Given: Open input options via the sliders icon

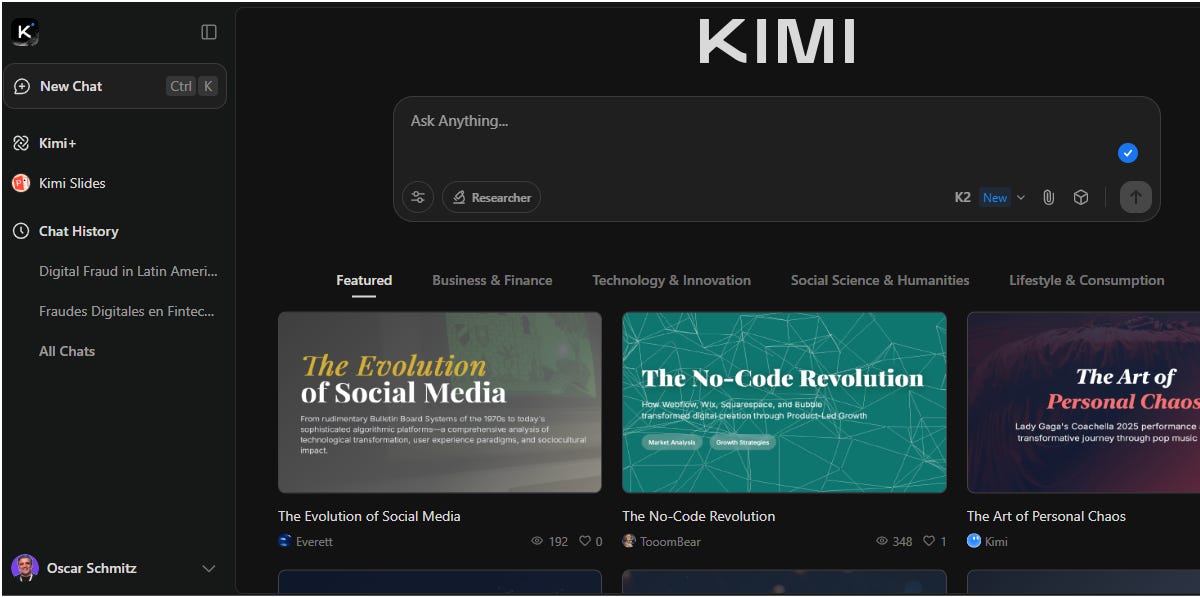Looking at the screenshot, I should pyautogui.click(x=418, y=197).
